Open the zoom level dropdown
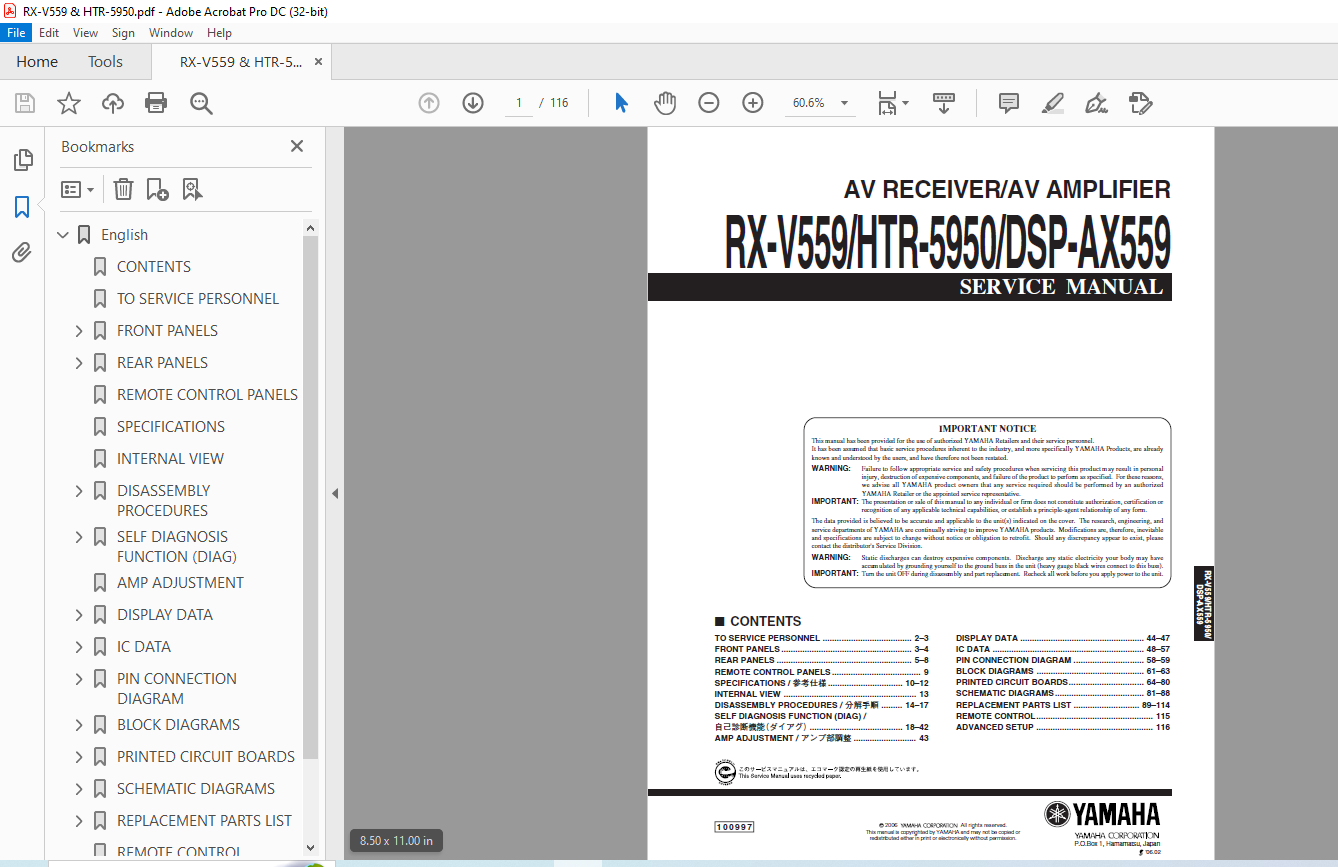The width and height of the screenshot is (1338, 867). (844, 103)
